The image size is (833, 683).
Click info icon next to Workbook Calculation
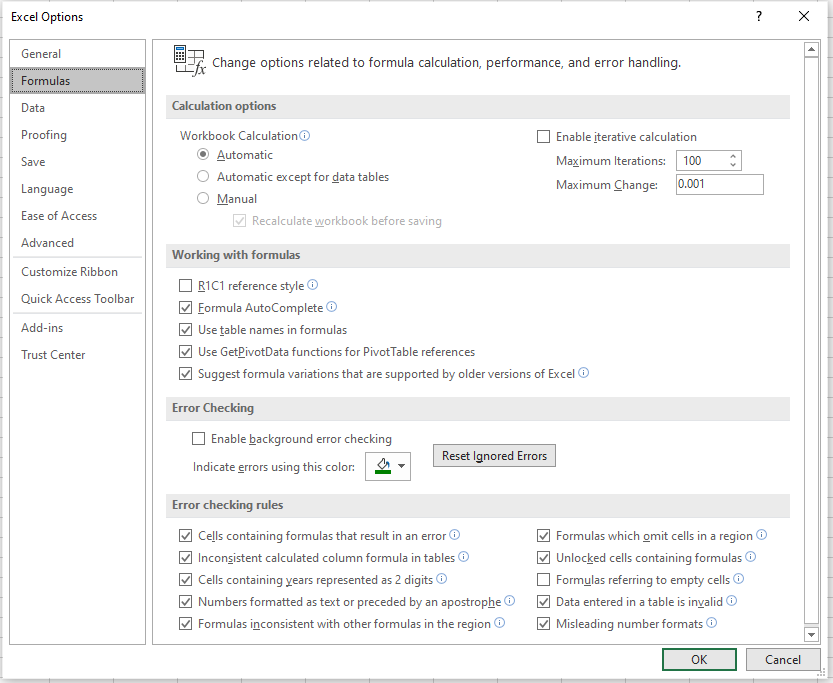click(305, 136)
